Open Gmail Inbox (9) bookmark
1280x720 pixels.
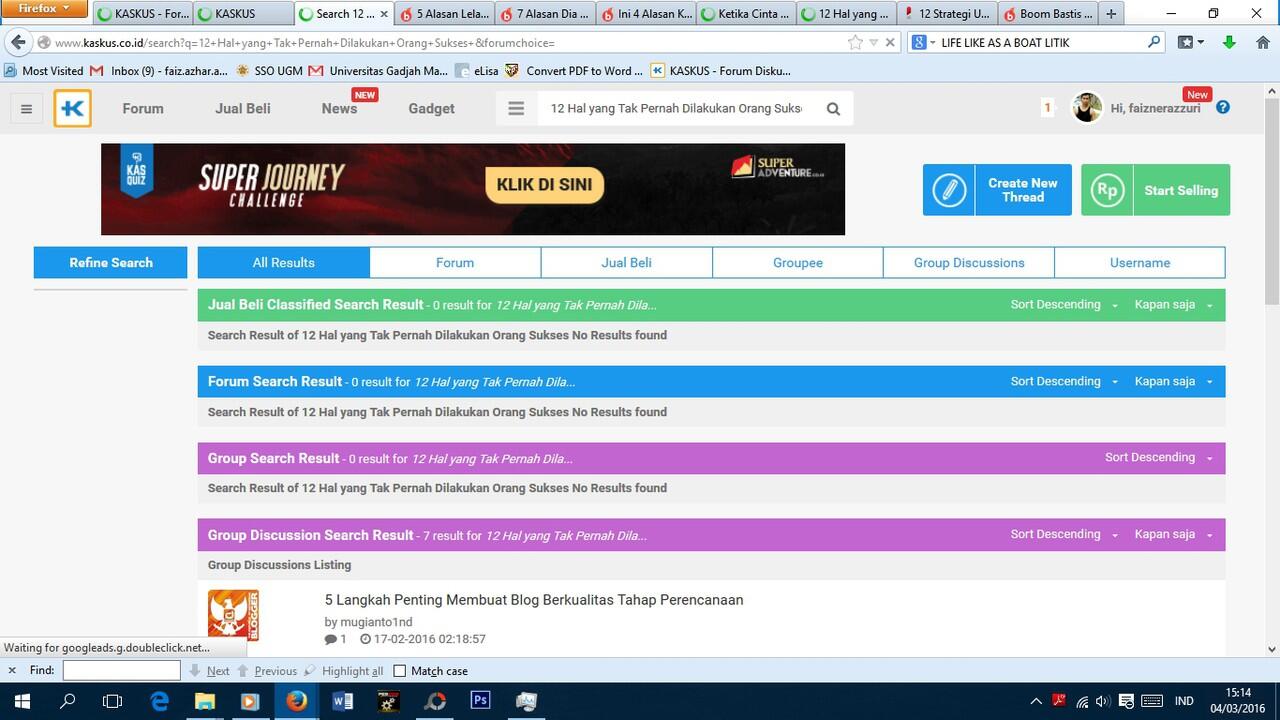(x=159, y=71)
